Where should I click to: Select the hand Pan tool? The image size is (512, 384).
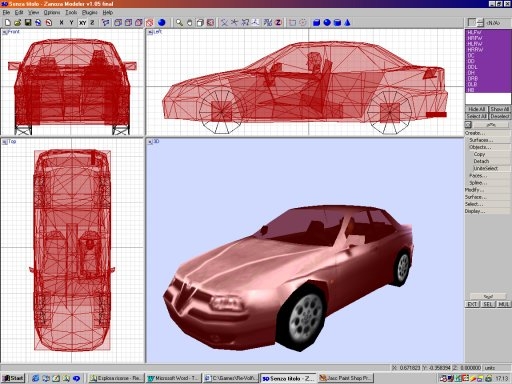pyautogui.click(x=190, y=23)
